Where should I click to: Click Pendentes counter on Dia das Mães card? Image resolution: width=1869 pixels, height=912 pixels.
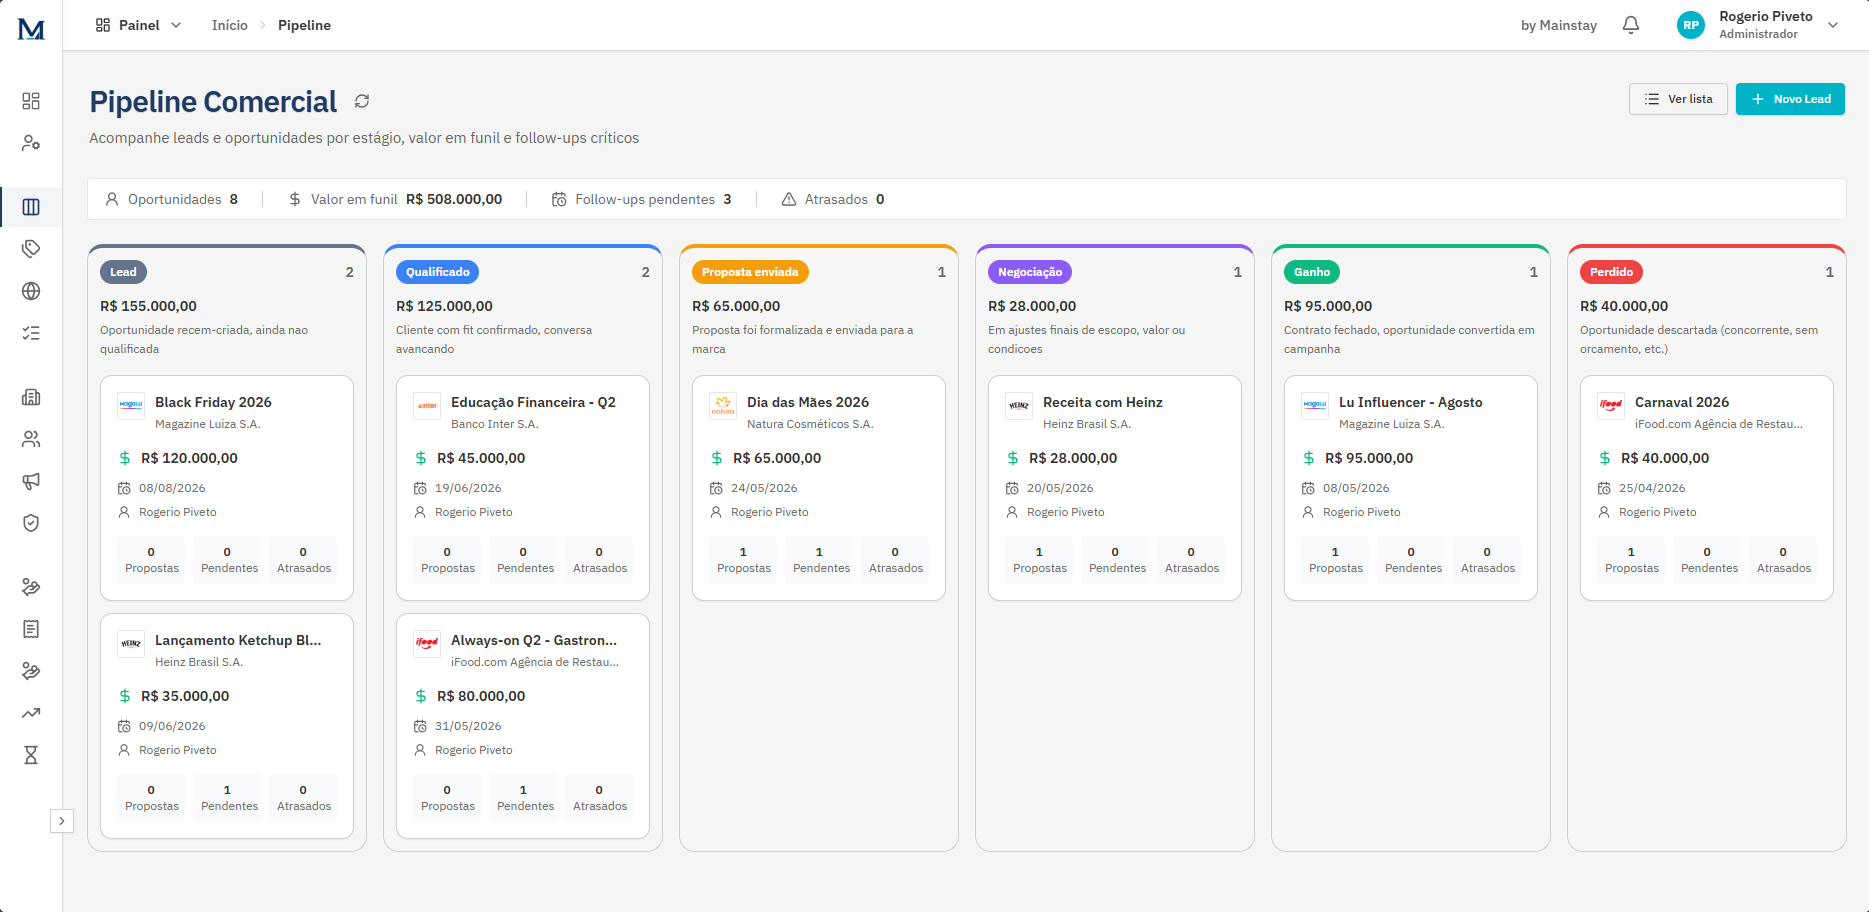coord(821,560)
